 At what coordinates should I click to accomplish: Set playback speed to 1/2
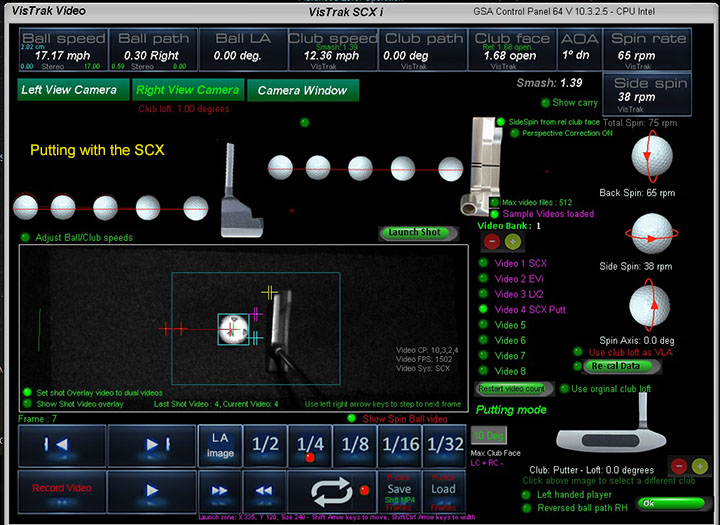coord(265,445)
